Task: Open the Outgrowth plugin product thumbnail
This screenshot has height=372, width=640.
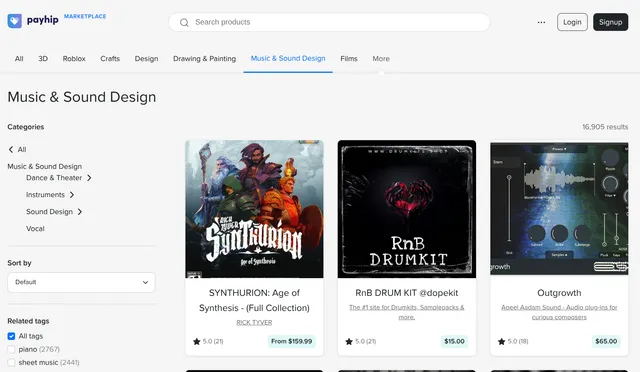Action: pyautogui.click(x=559, y=209)
